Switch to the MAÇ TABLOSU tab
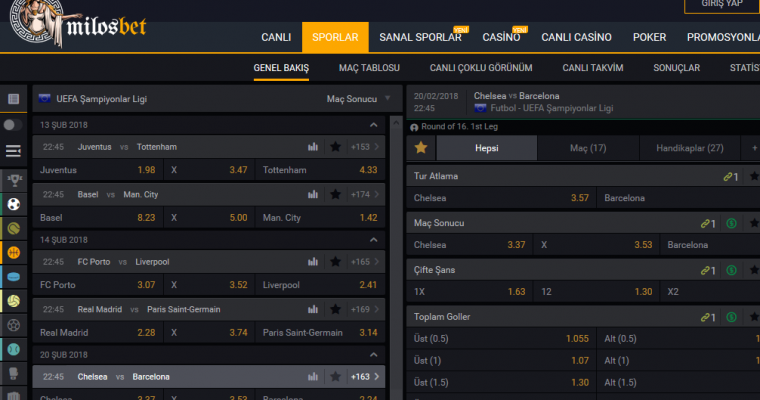This screenshot has width=760, height=400. coord(369,68)
